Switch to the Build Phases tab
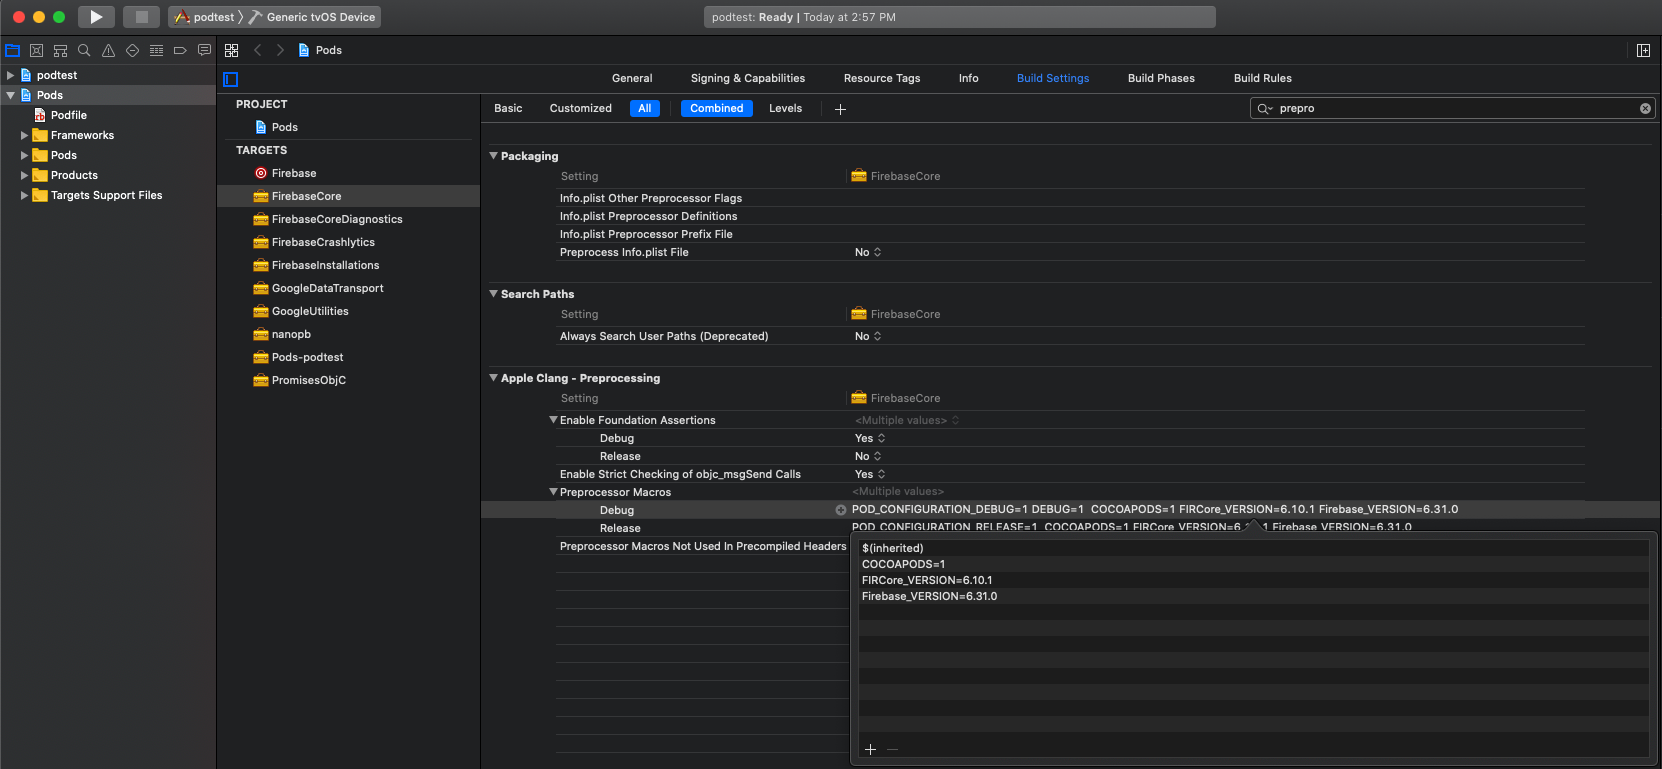Viewport: 1662px width, 769px height. click(1161, 78)
